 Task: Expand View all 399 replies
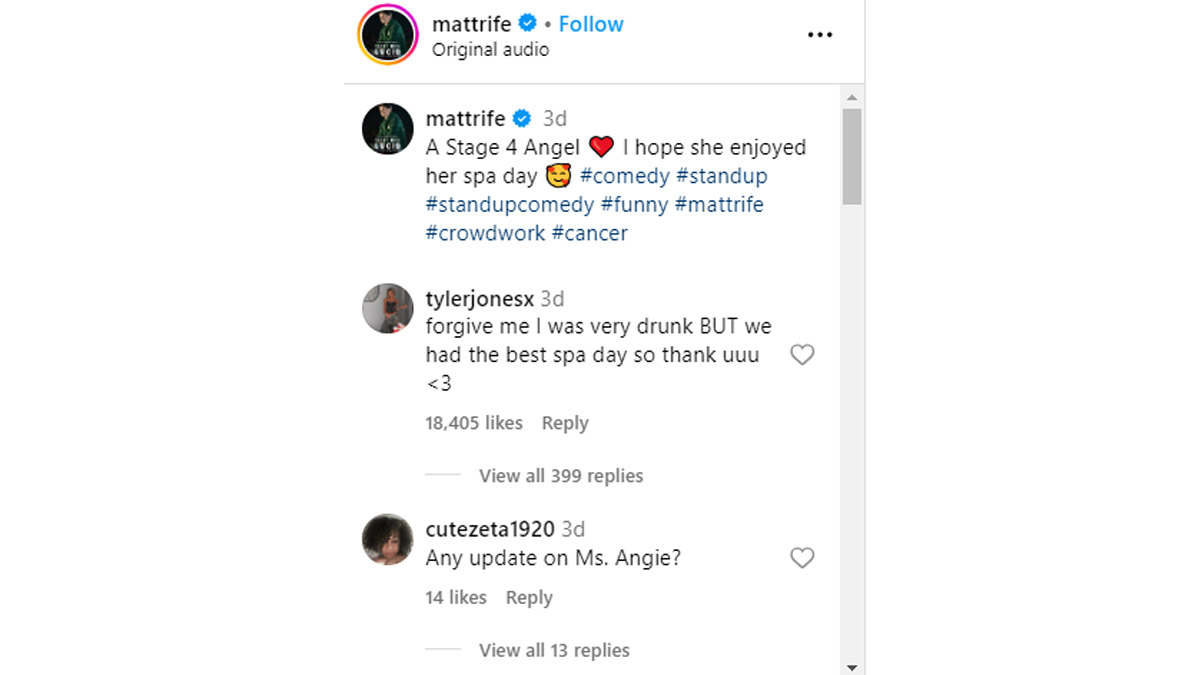coord(560,476)
